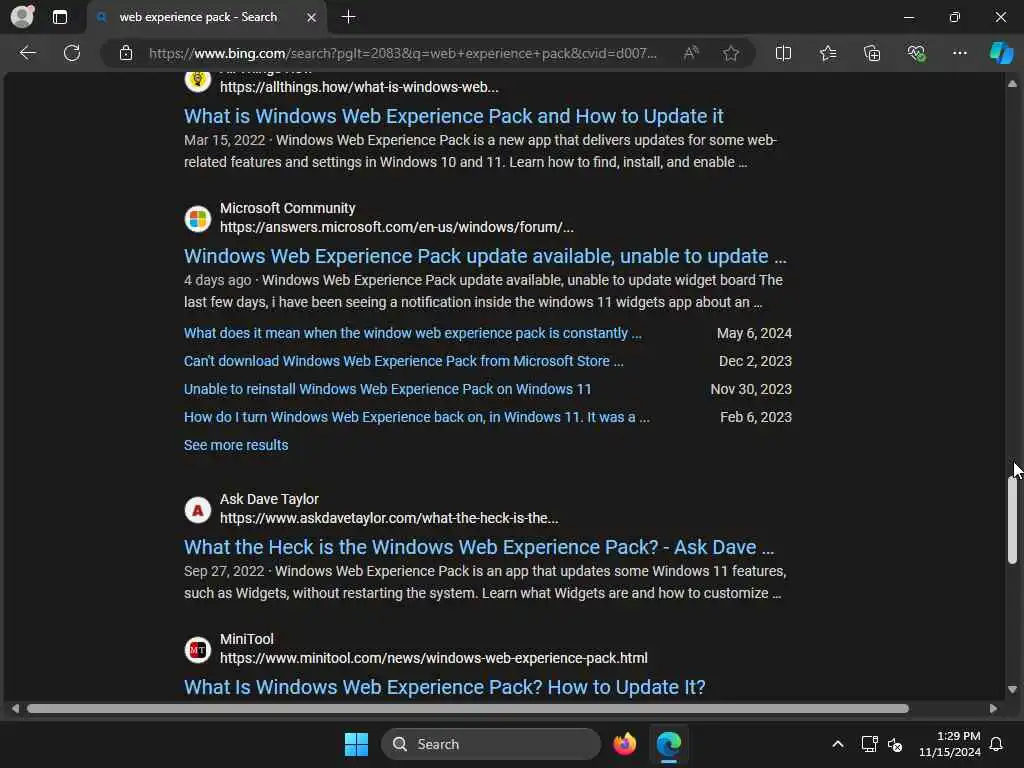View site information lock icon
The image size is (1024, 768).
click(126, 53)
